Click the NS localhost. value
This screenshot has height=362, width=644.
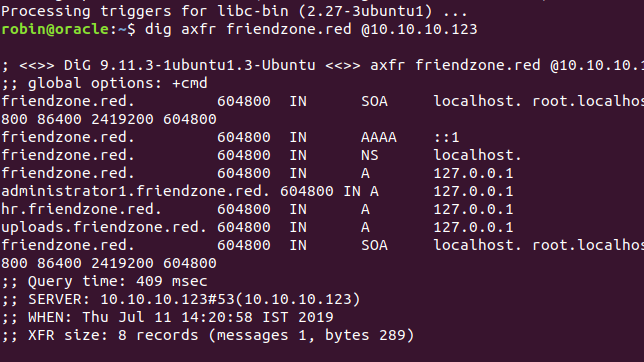478,155
